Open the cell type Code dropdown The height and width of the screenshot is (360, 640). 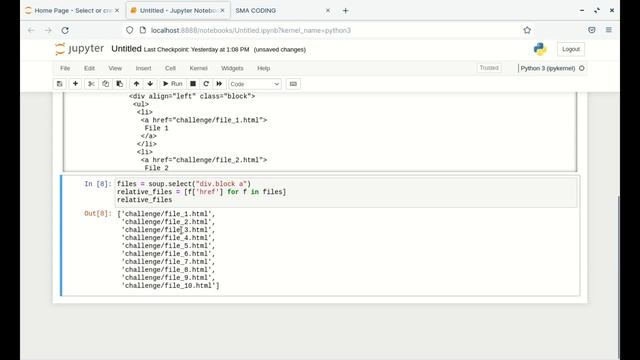[255, 84]
